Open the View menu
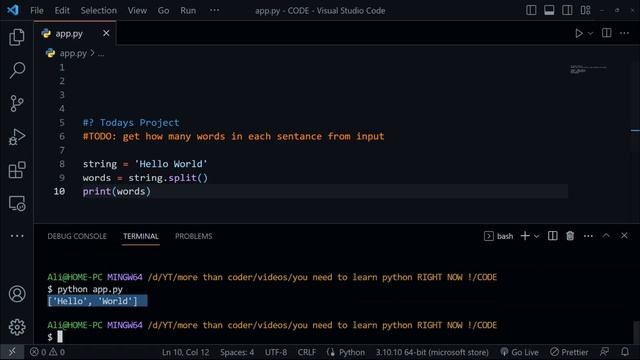The image size is (640, 360). (x=137, y=10)
